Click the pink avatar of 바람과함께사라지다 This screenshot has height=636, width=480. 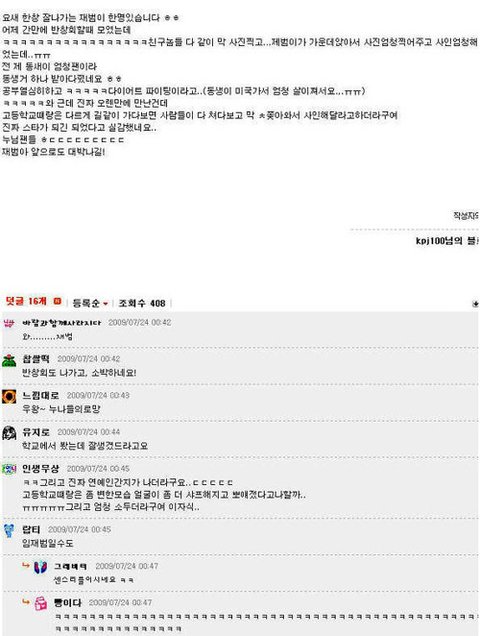coord(9,324)
